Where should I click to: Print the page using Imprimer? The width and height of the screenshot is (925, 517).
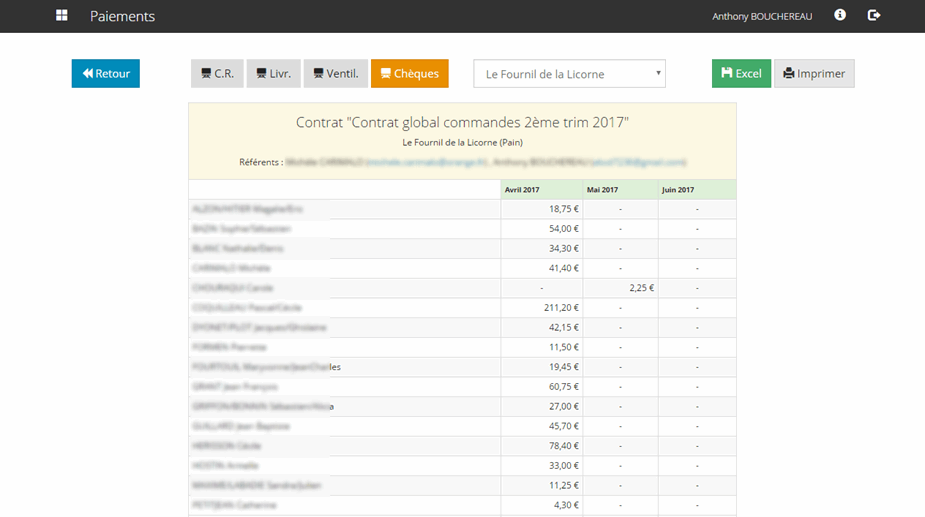pyautogui.click(x=814, y=74)
